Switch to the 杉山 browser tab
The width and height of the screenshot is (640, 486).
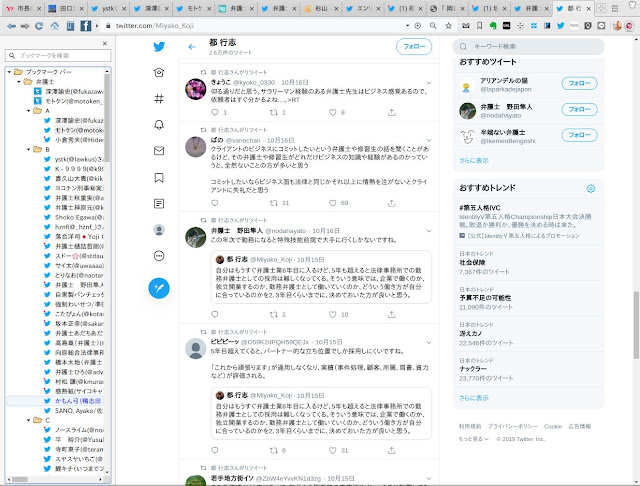tap(323, 8)
